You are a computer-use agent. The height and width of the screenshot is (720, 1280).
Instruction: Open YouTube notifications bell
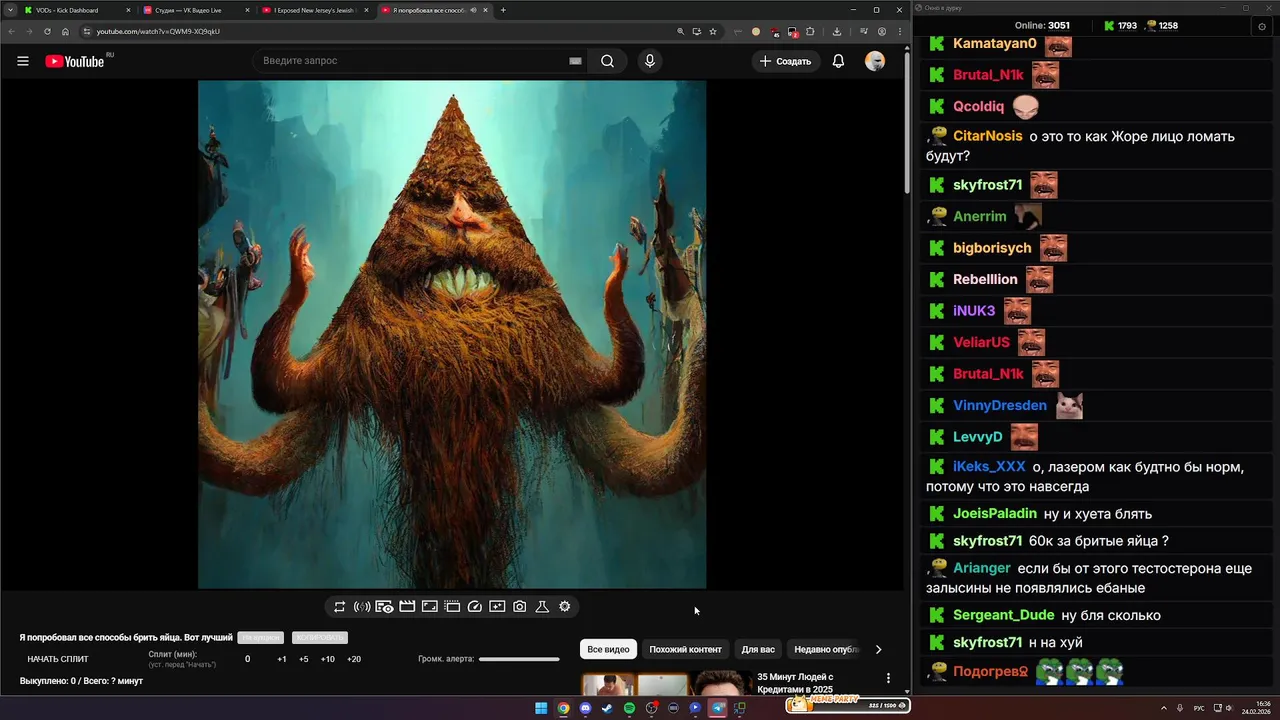(838, 61)
